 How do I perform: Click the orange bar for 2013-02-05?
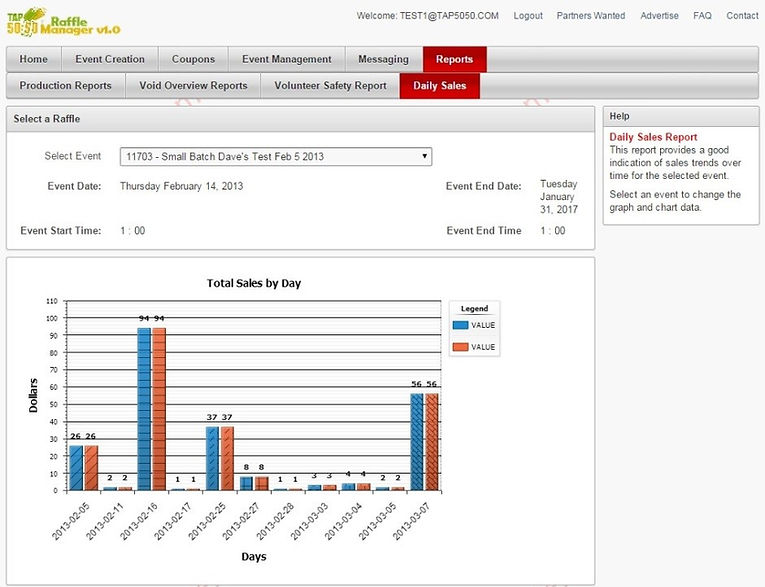91,468
